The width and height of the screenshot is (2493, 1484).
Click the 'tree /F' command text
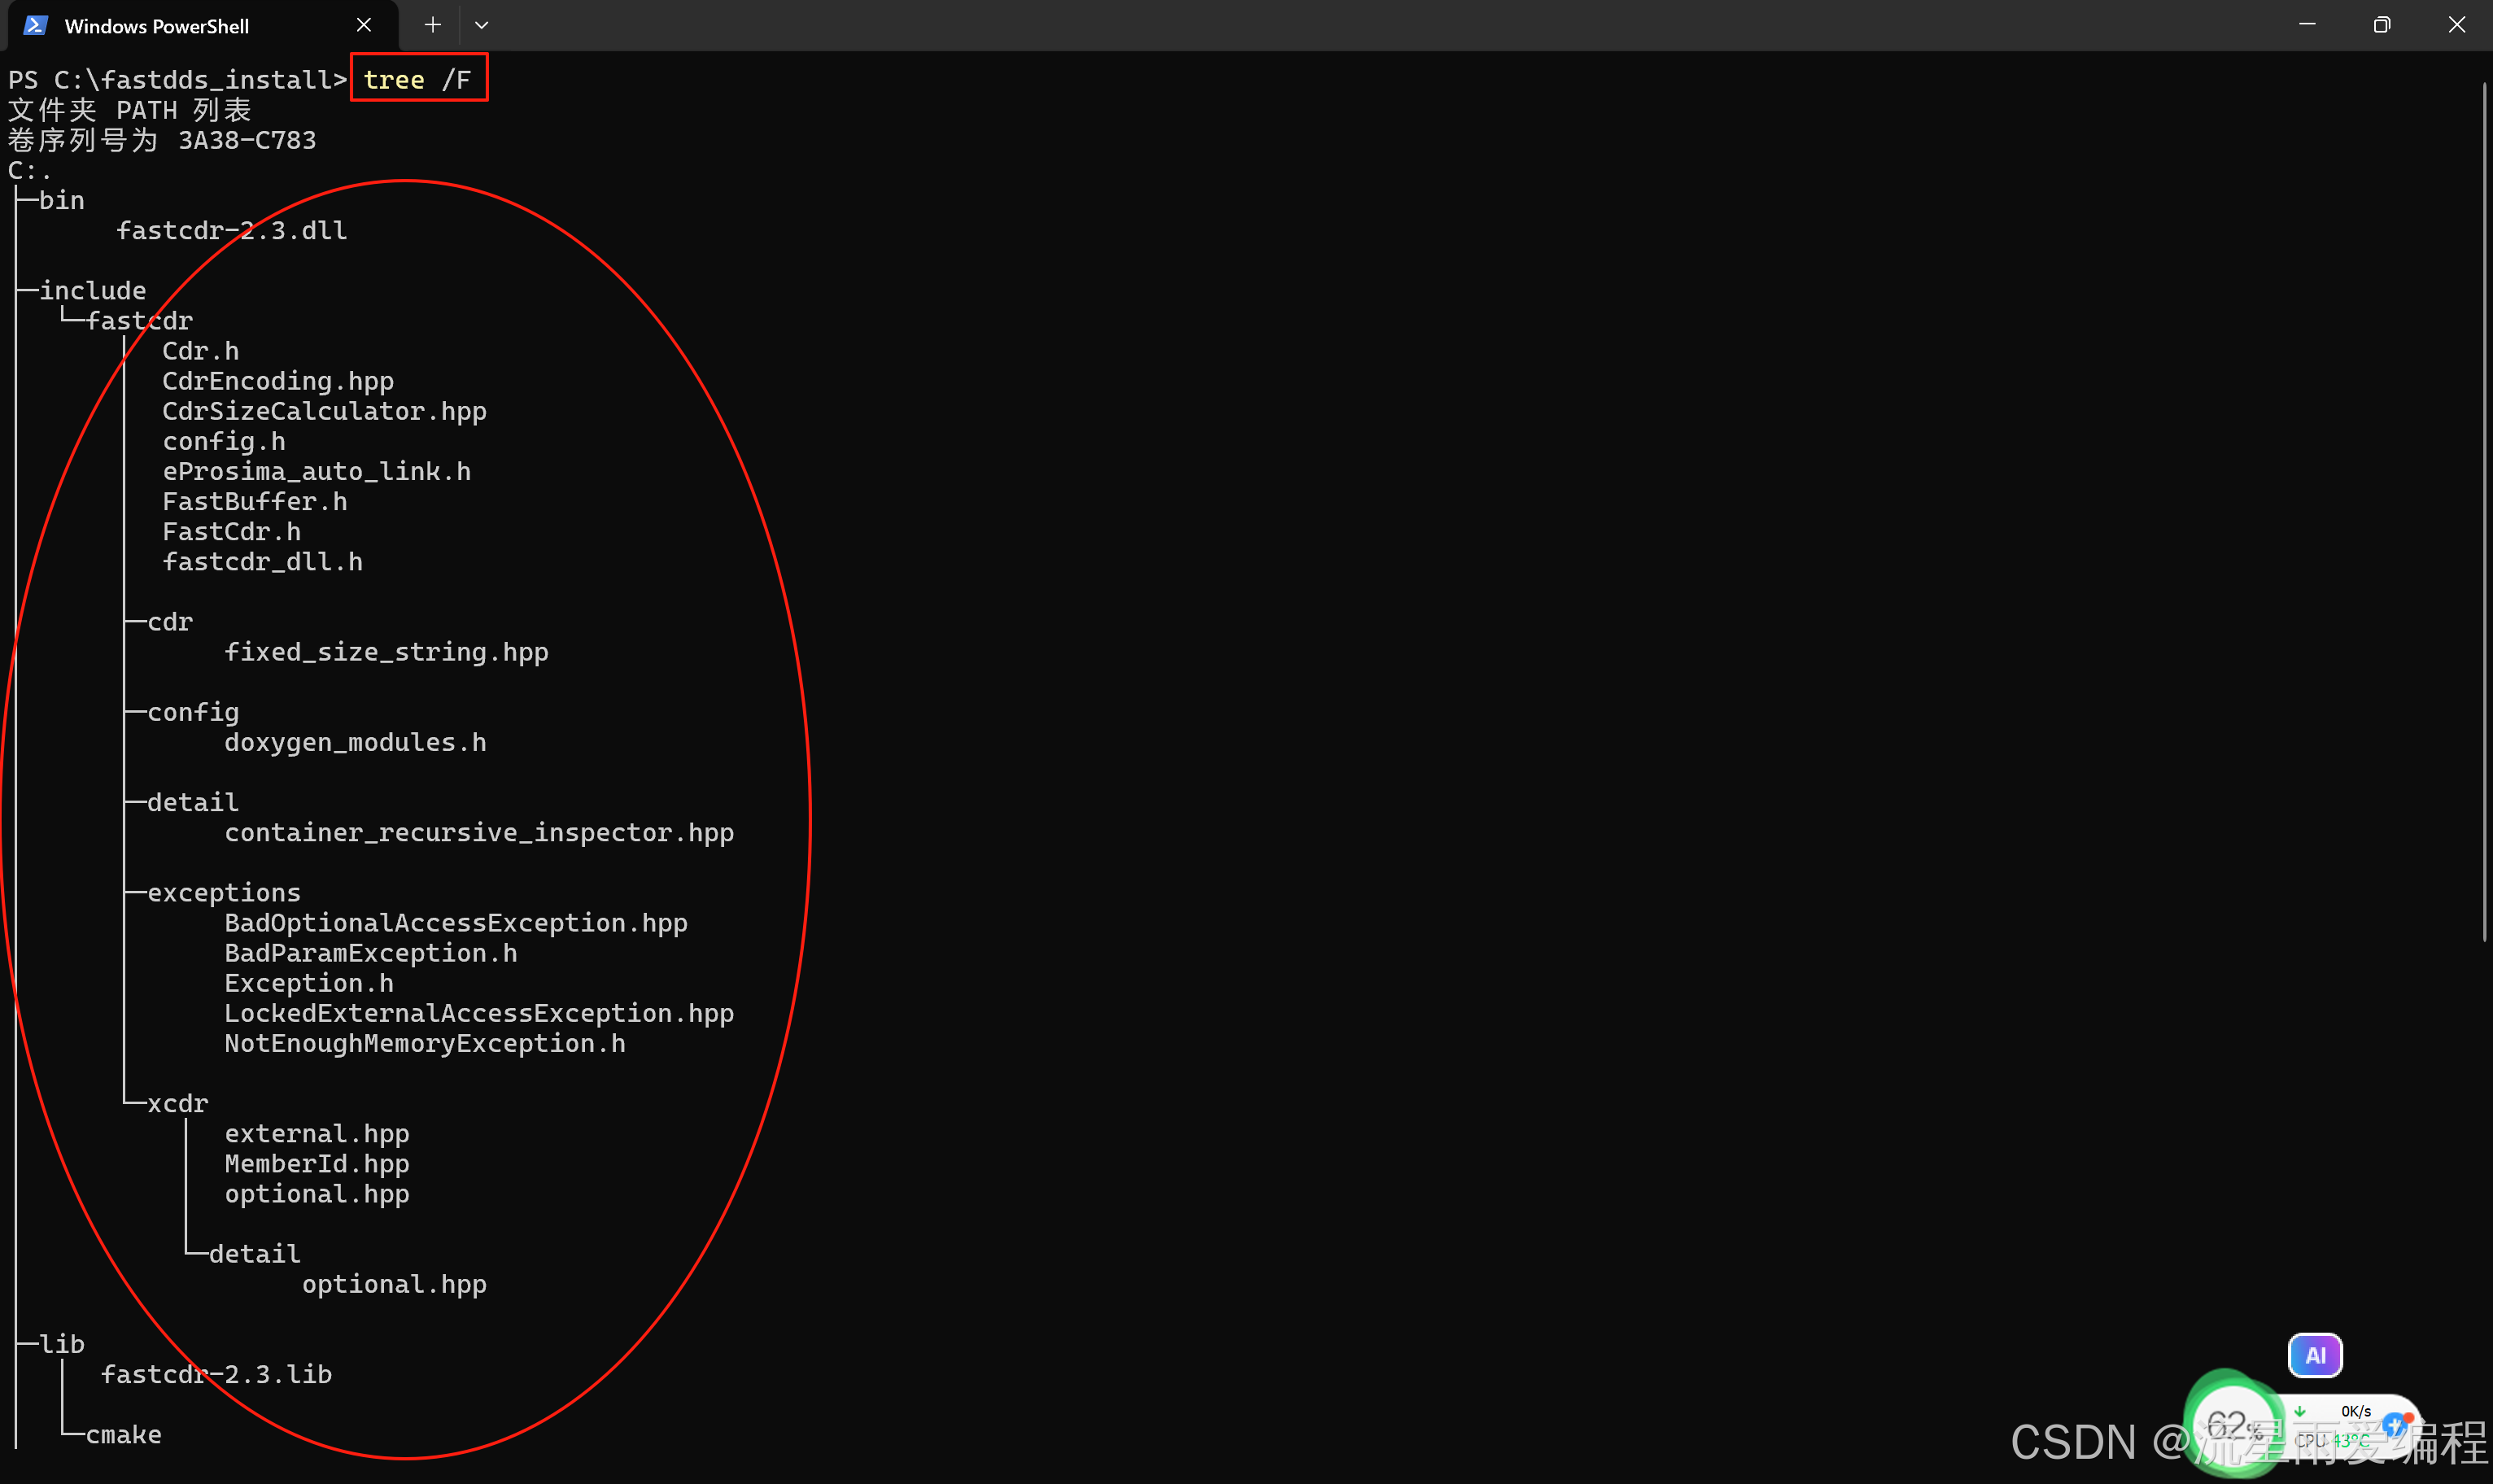(417, 80)
